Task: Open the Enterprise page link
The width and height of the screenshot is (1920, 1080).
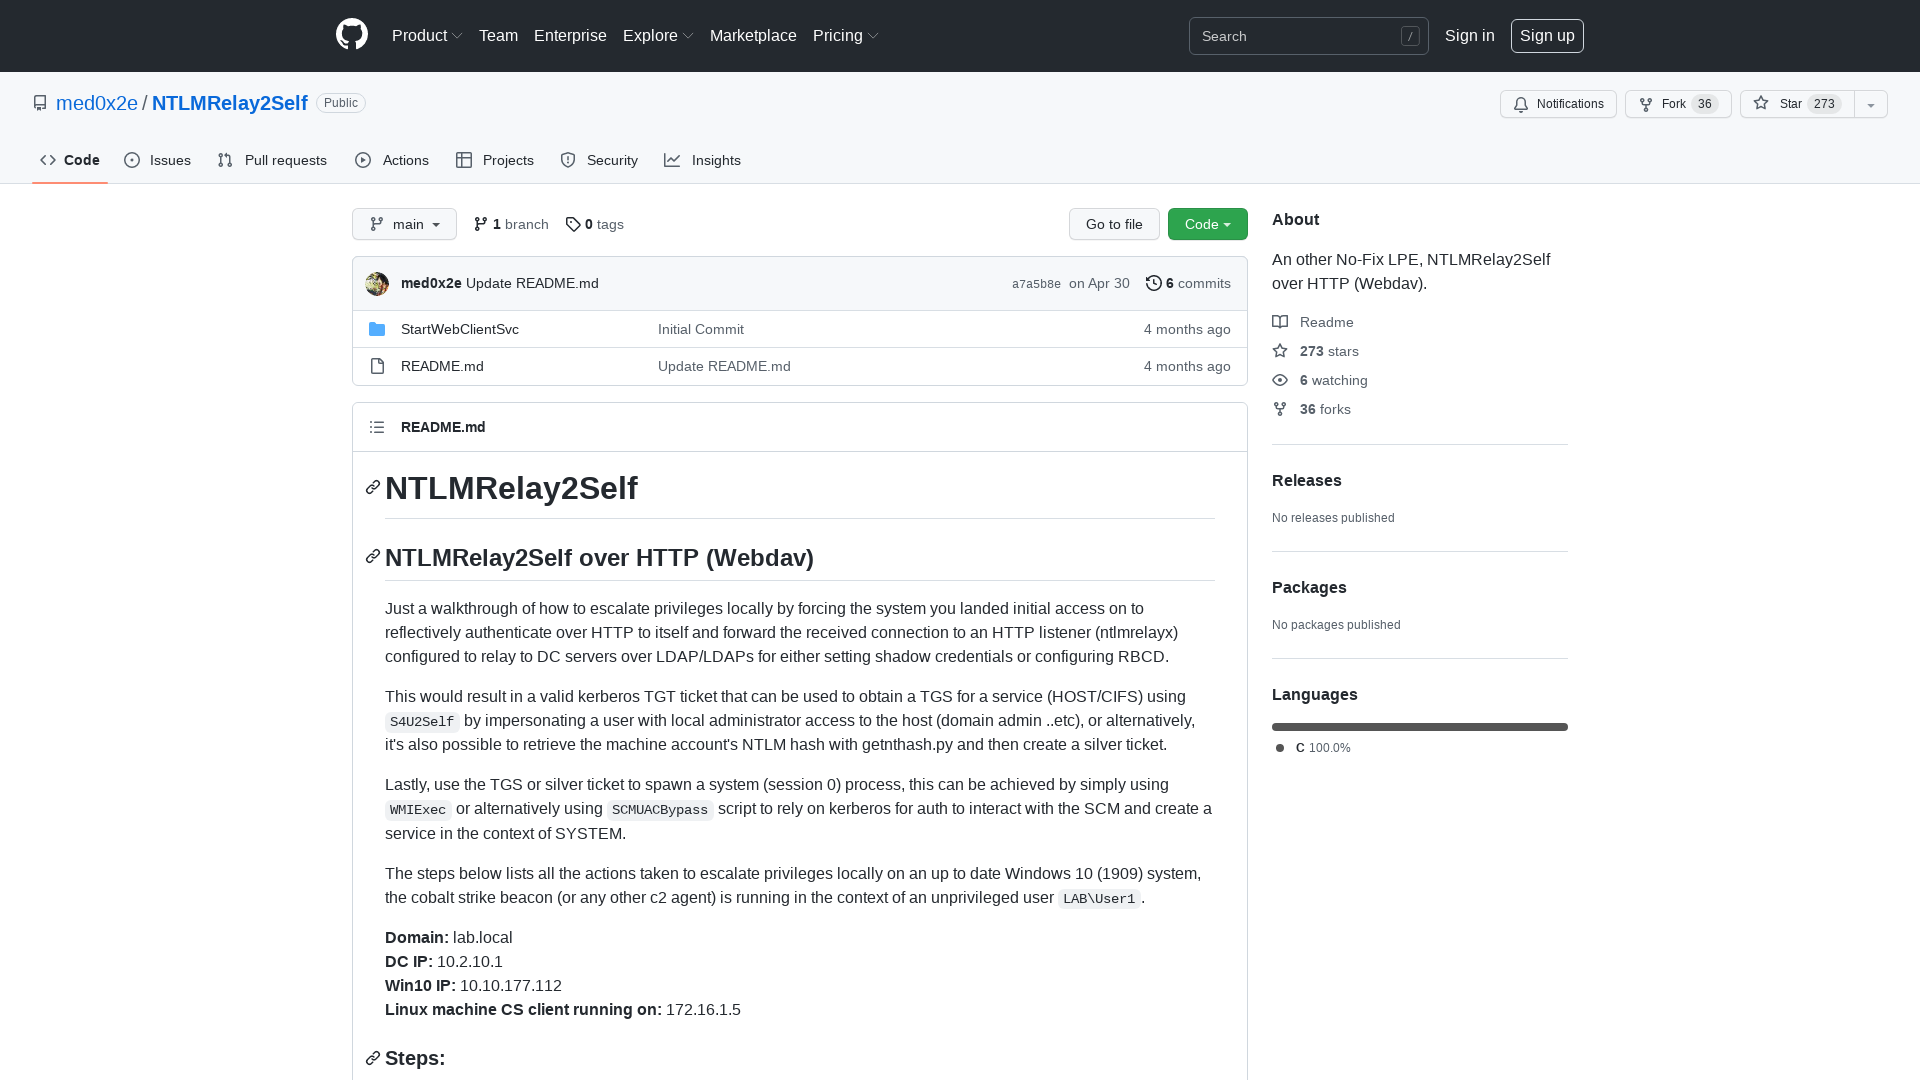Action: (570, 36)
